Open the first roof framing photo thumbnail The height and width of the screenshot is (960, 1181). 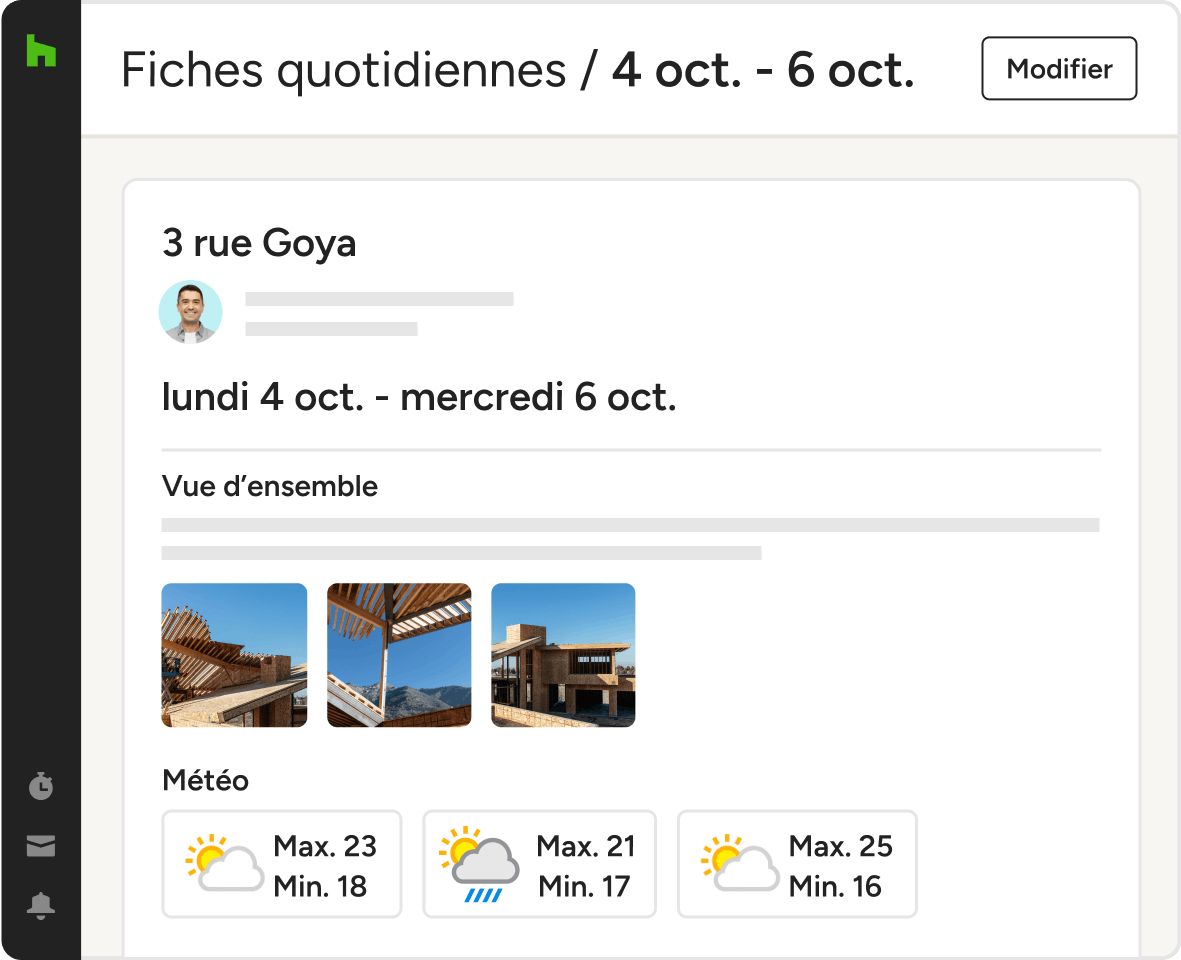(x=234, y=655)
